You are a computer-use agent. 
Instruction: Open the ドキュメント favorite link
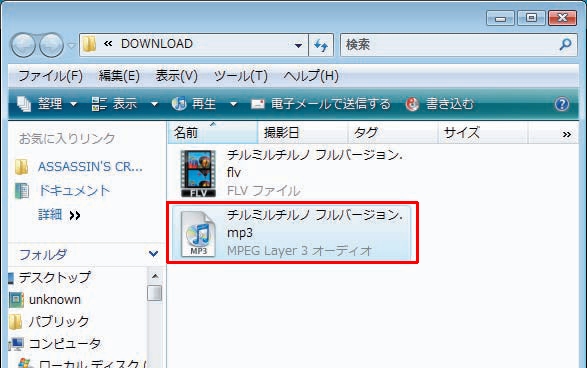(x=74, y=191)
